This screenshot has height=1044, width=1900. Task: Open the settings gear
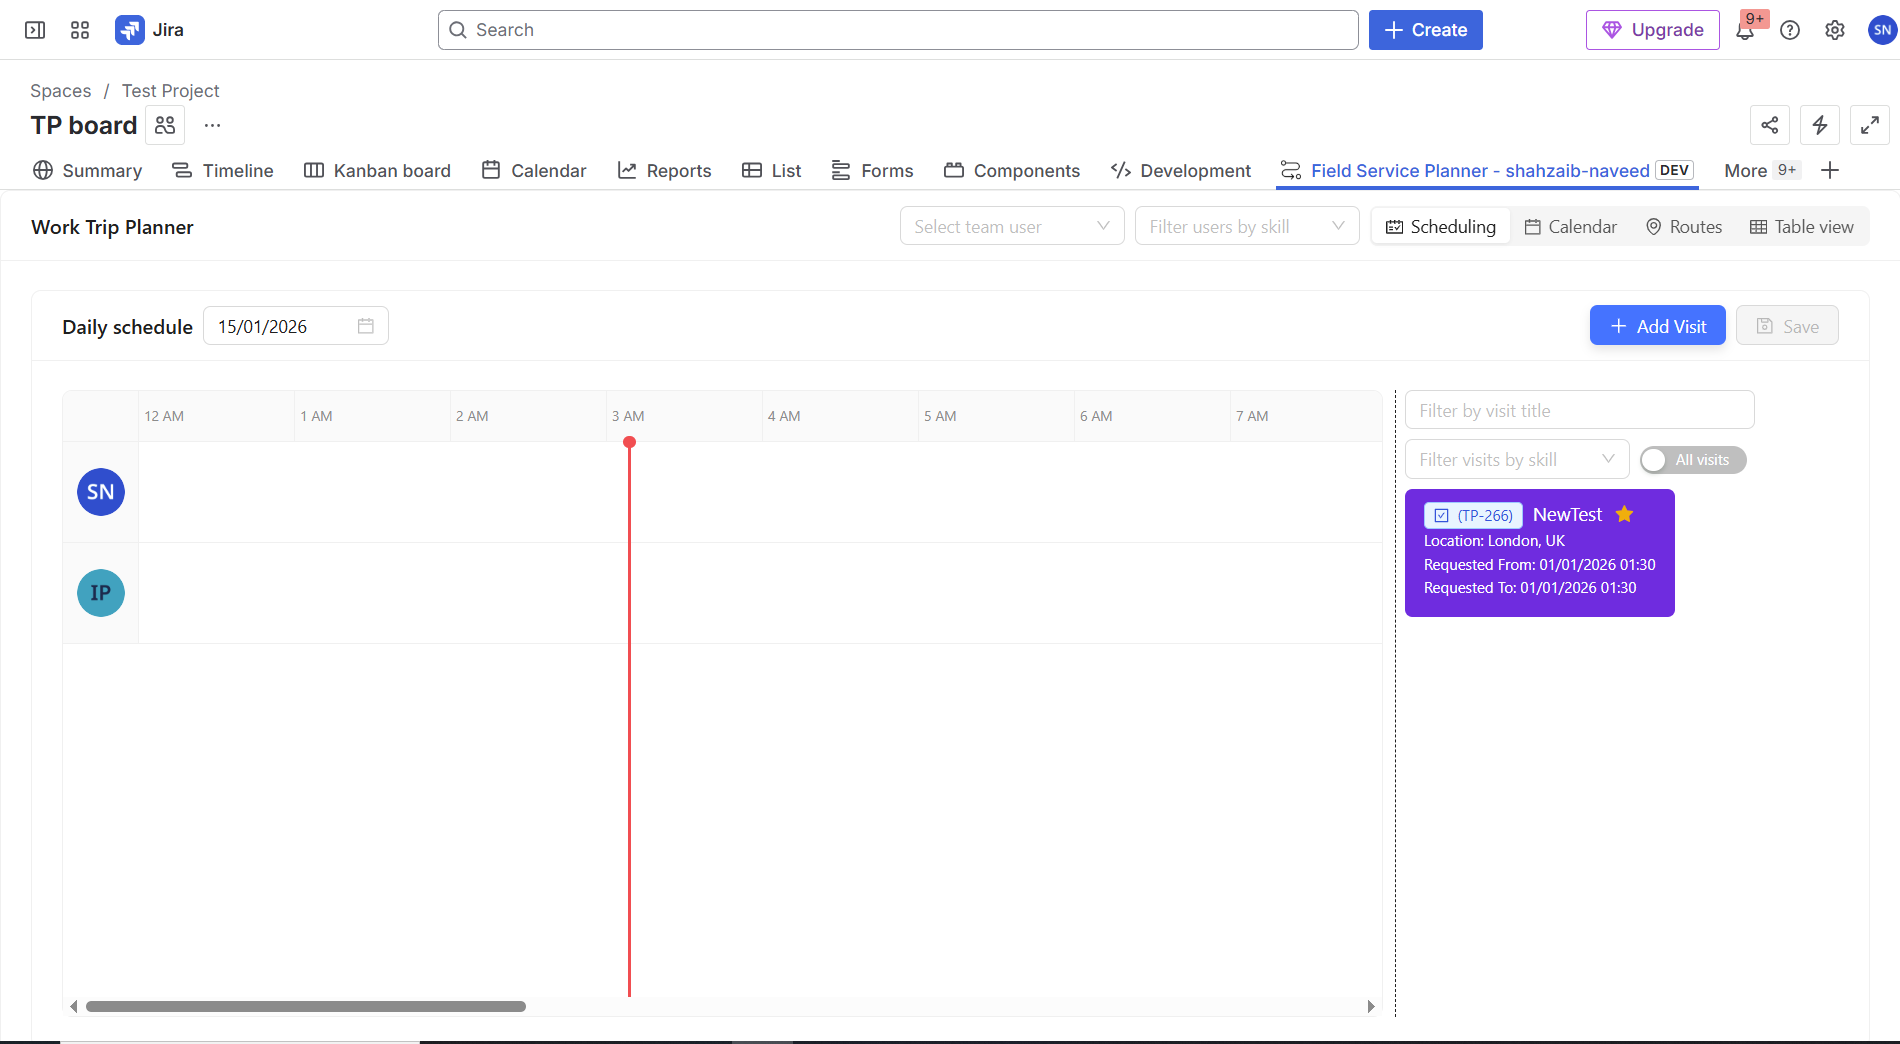coord(1835,30)
